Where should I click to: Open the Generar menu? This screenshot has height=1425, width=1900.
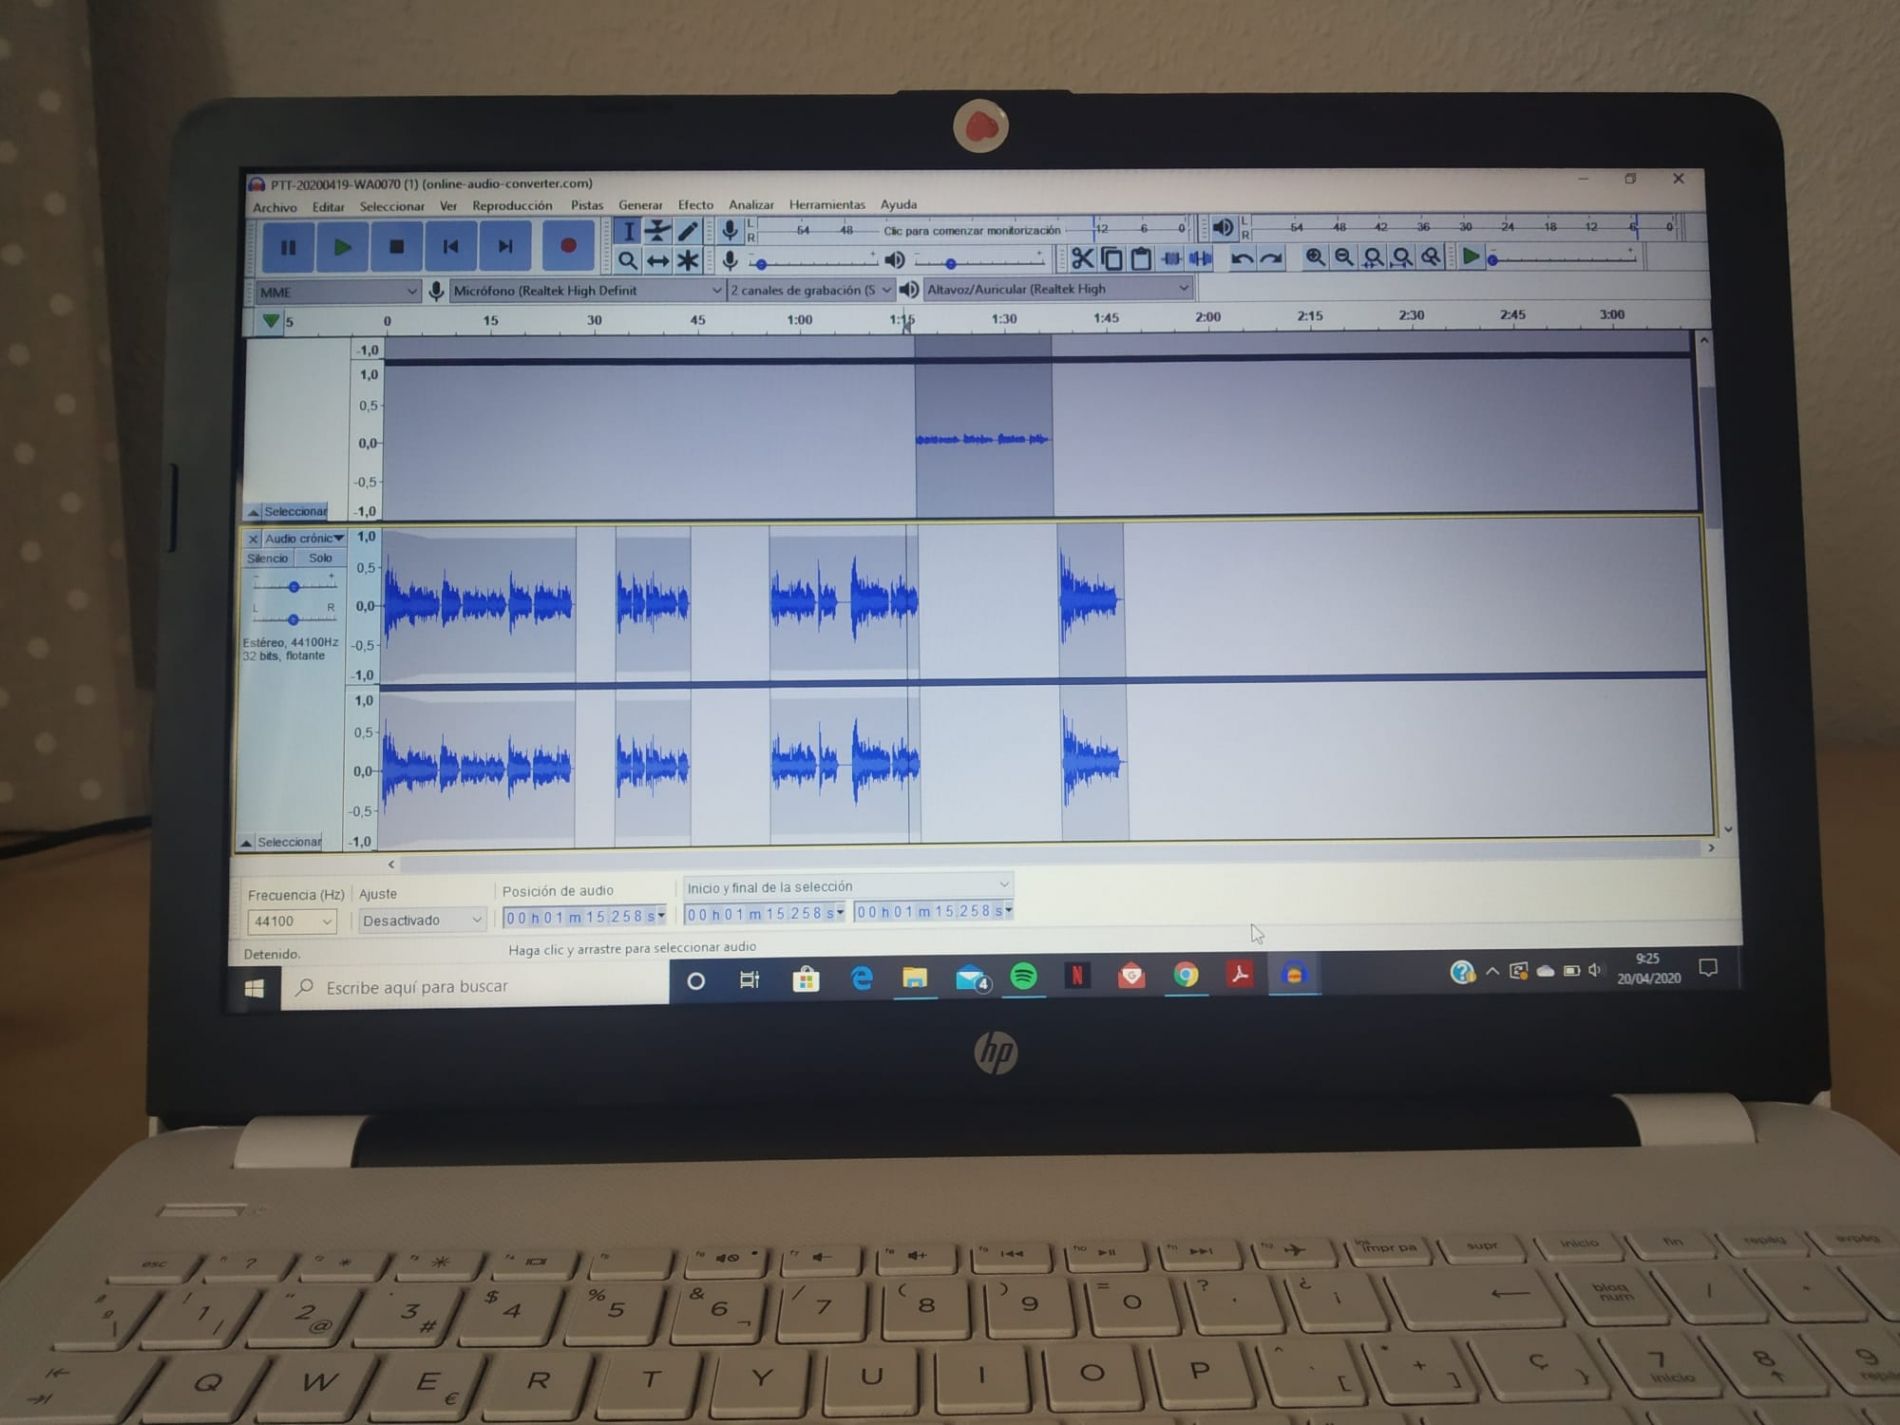640,206
